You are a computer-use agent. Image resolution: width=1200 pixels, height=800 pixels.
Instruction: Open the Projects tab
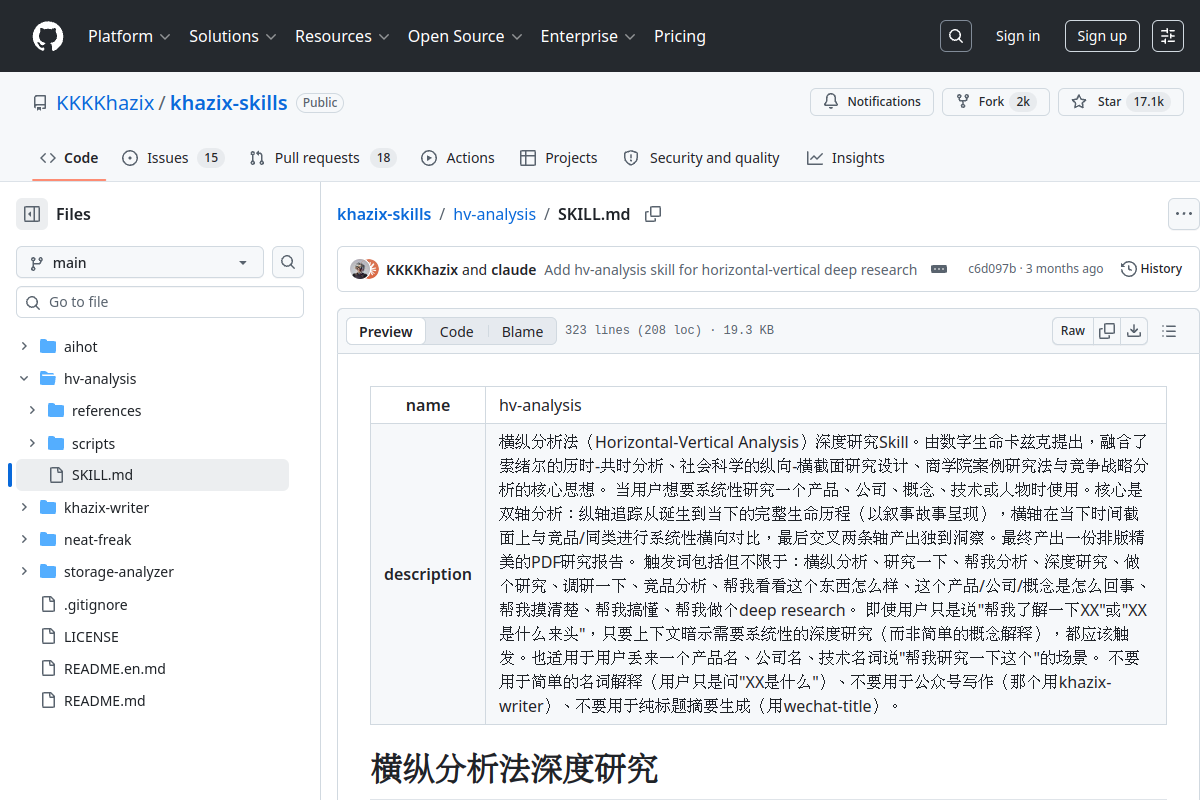pyautogui.click(x=559, y=158)
